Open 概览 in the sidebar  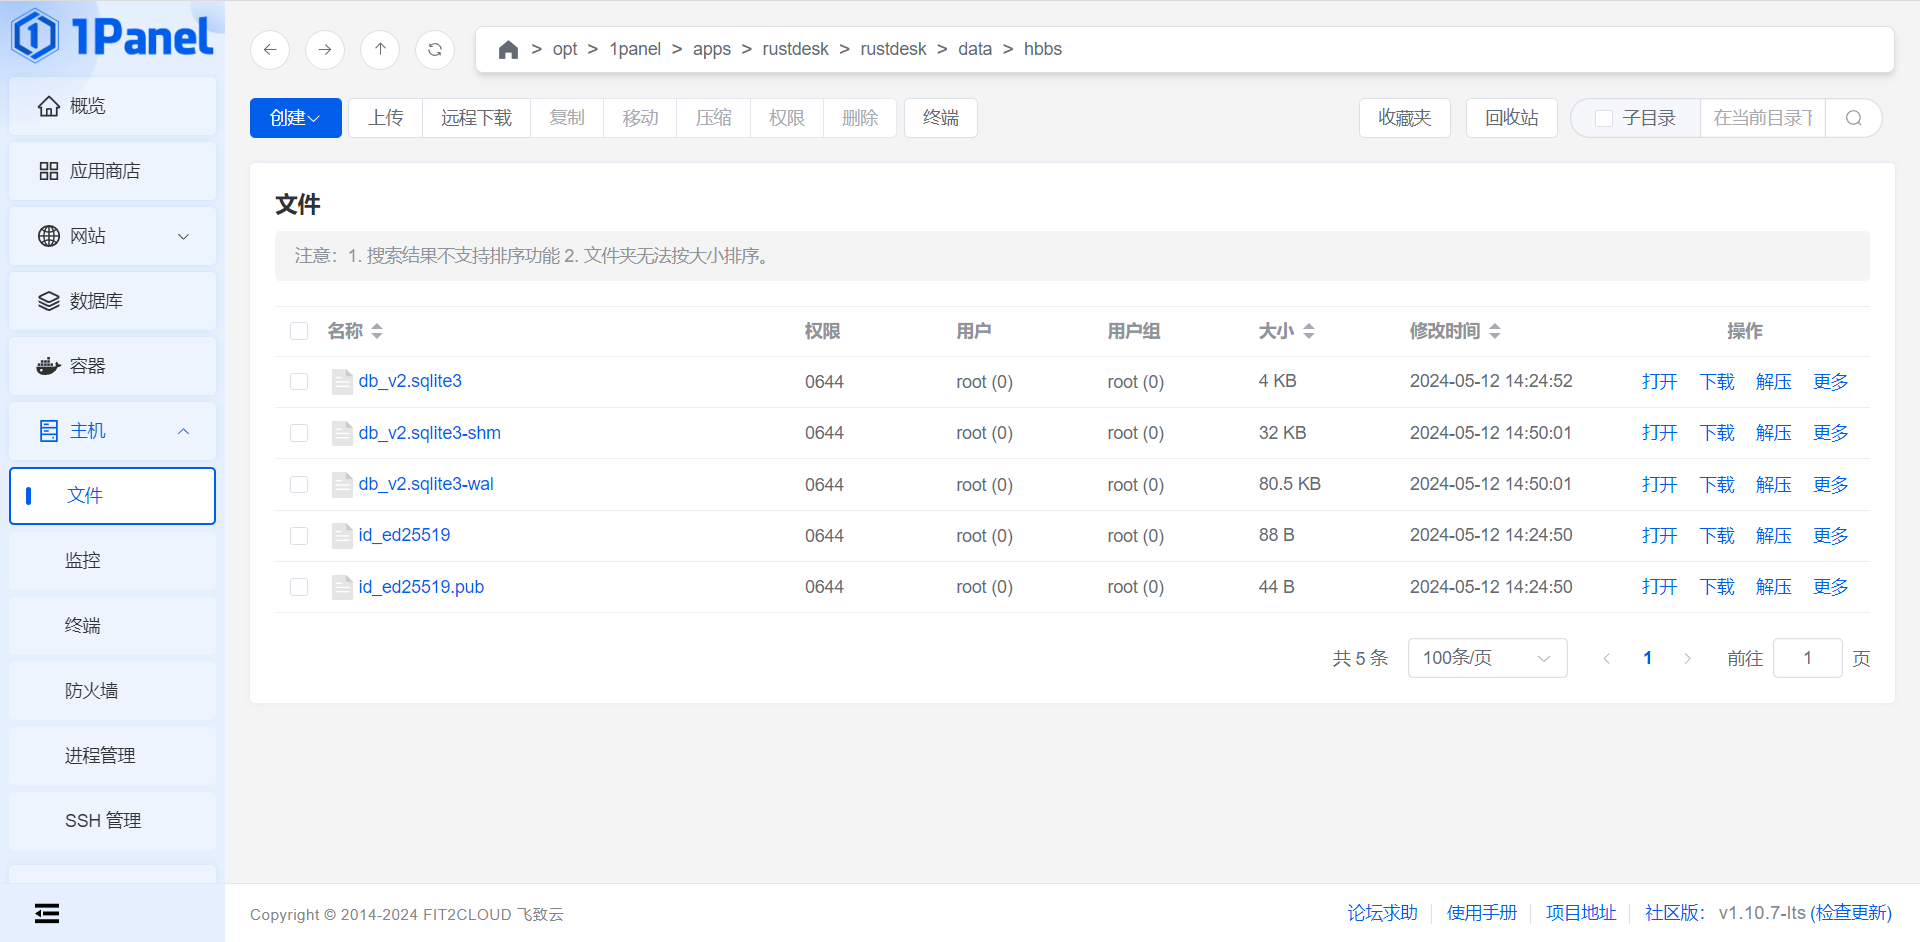(x=112, y=106)
